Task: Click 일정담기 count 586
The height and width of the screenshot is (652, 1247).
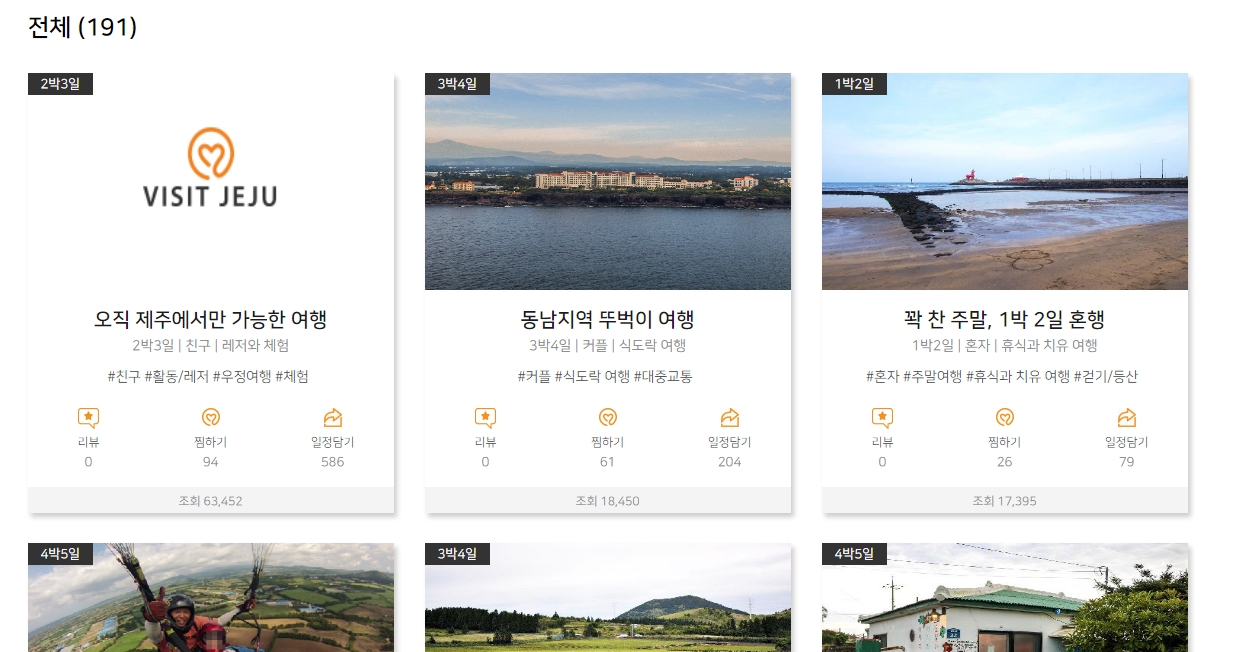Action: [x=333, y=462]
